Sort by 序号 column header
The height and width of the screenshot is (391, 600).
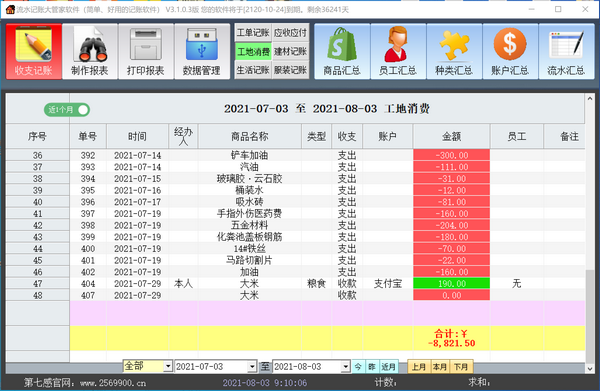click(38, 136)
